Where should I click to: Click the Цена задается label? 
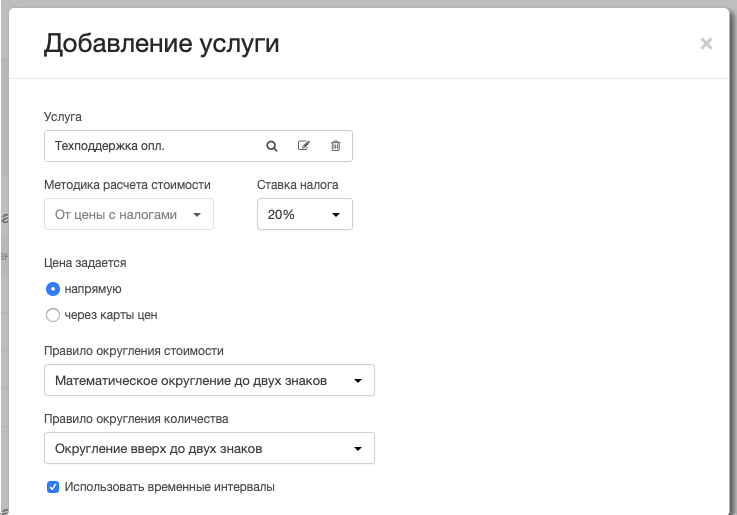point(85,263)
